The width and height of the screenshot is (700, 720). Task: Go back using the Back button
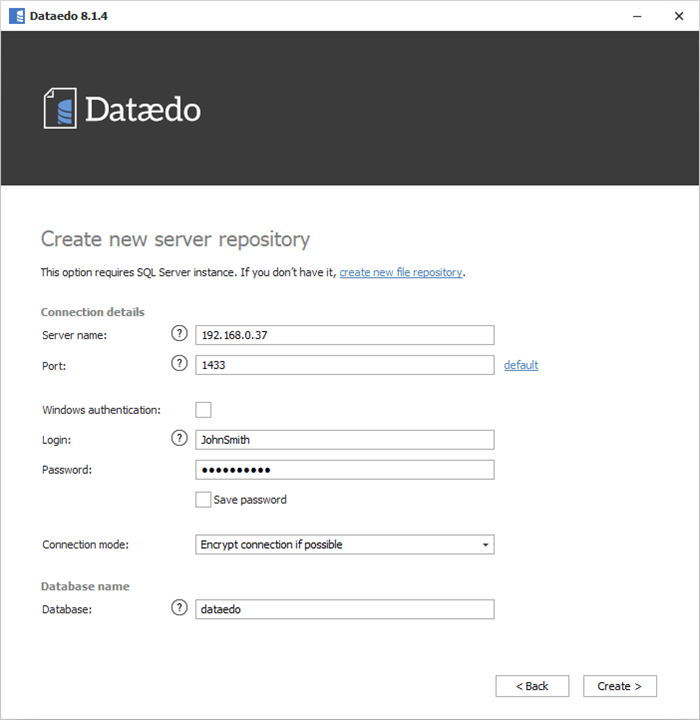click(532, 686)
